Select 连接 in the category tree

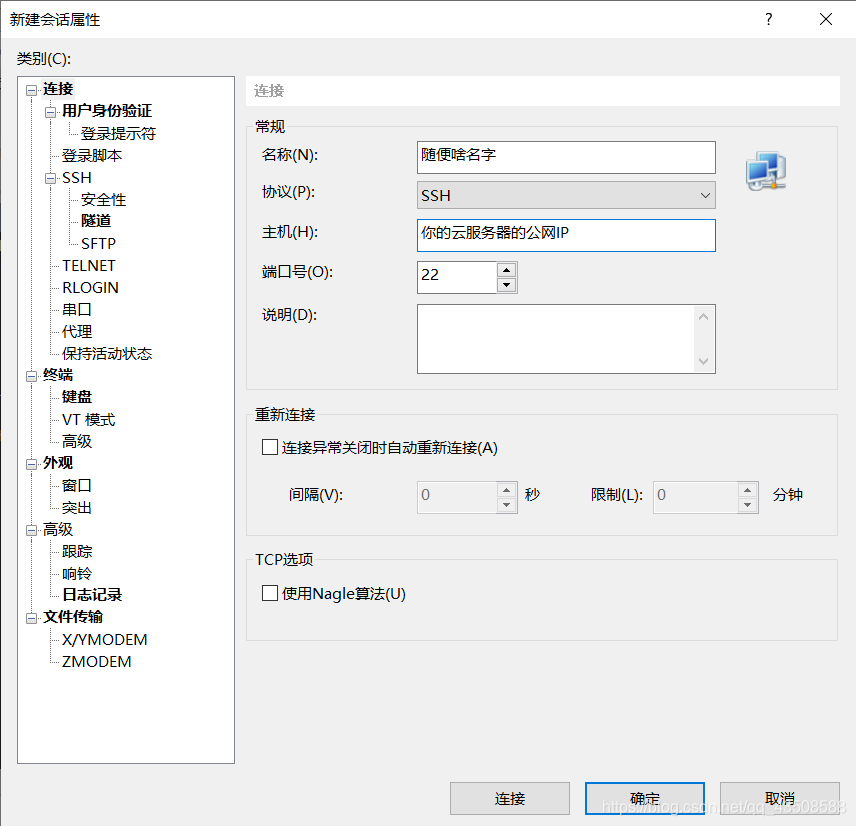pos(58,89)
